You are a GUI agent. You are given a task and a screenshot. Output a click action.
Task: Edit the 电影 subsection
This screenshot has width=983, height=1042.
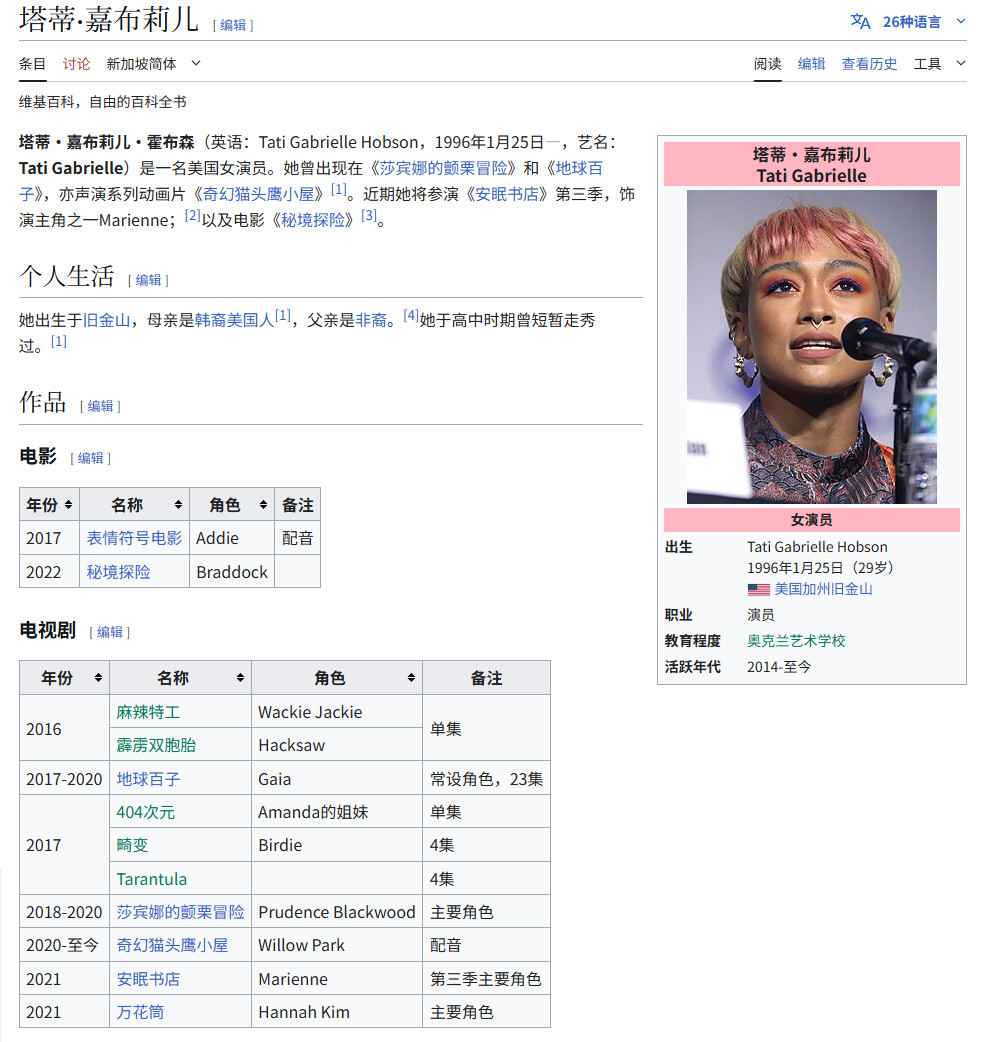coord(90,458)
